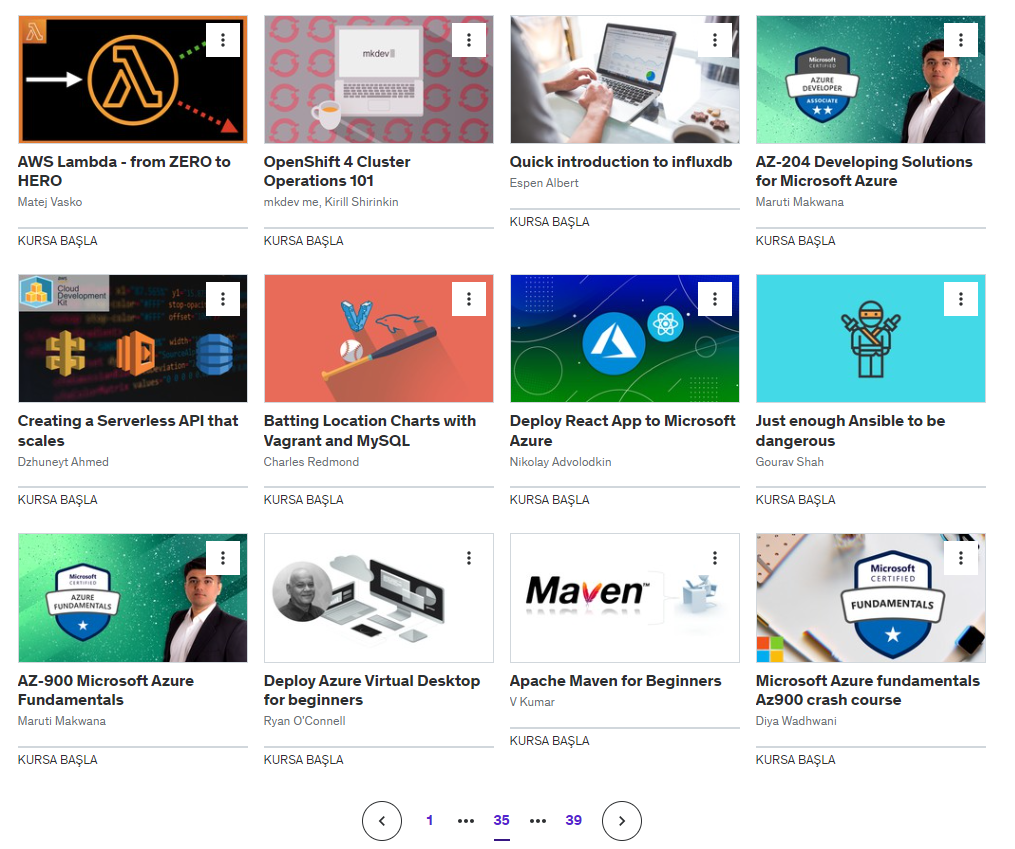The height and width of the screenshot is (849, 1015).
Task: Jump to page 1
Action: coord(429,821)
